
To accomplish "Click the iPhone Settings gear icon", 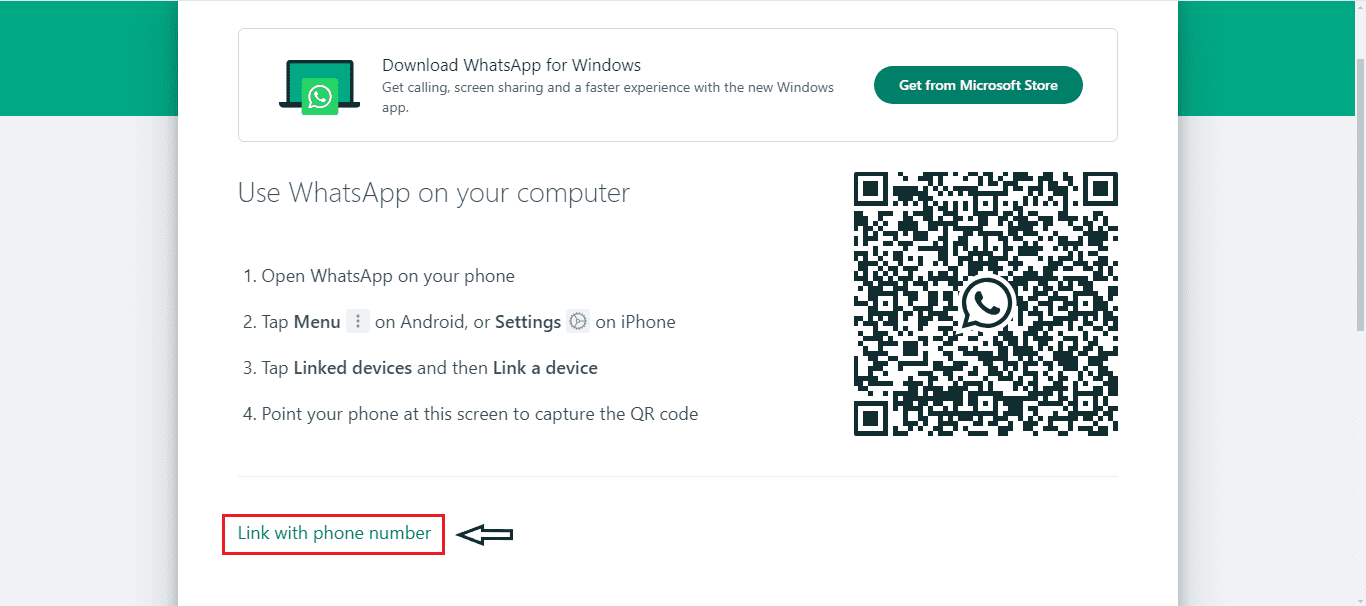I will pos(578,321).
